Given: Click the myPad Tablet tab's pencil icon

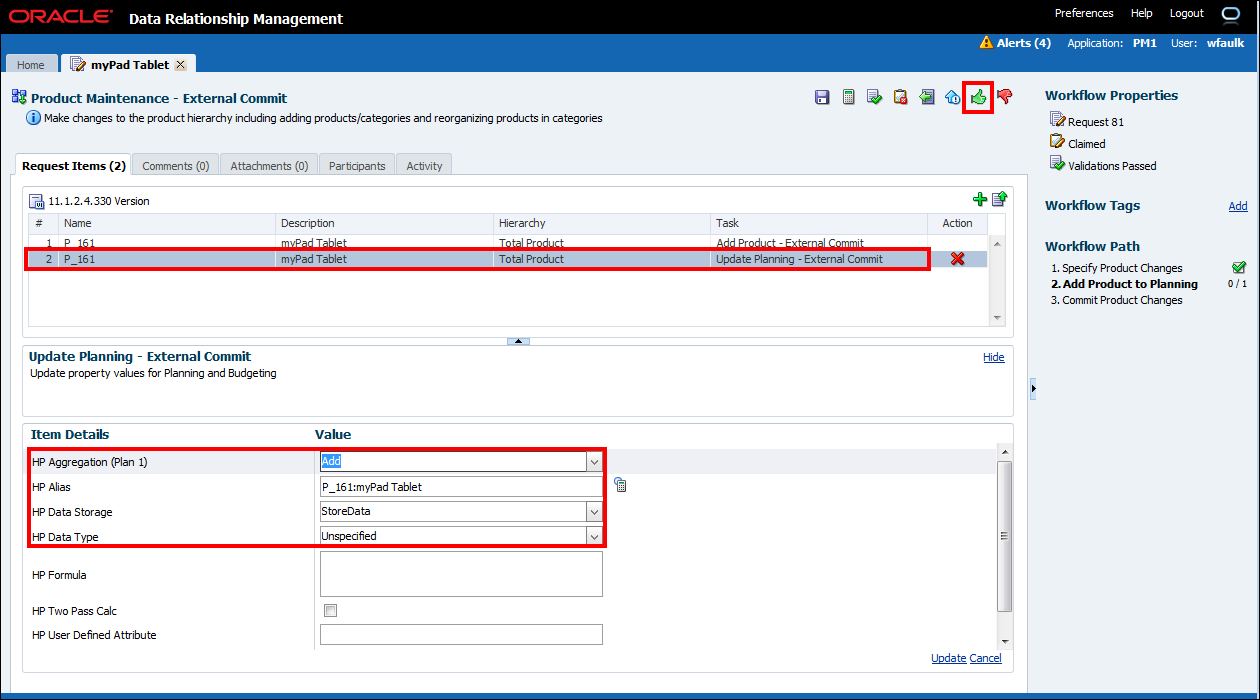Looking at the screenshot, I should pyautogui.click(x=78, y=64).
